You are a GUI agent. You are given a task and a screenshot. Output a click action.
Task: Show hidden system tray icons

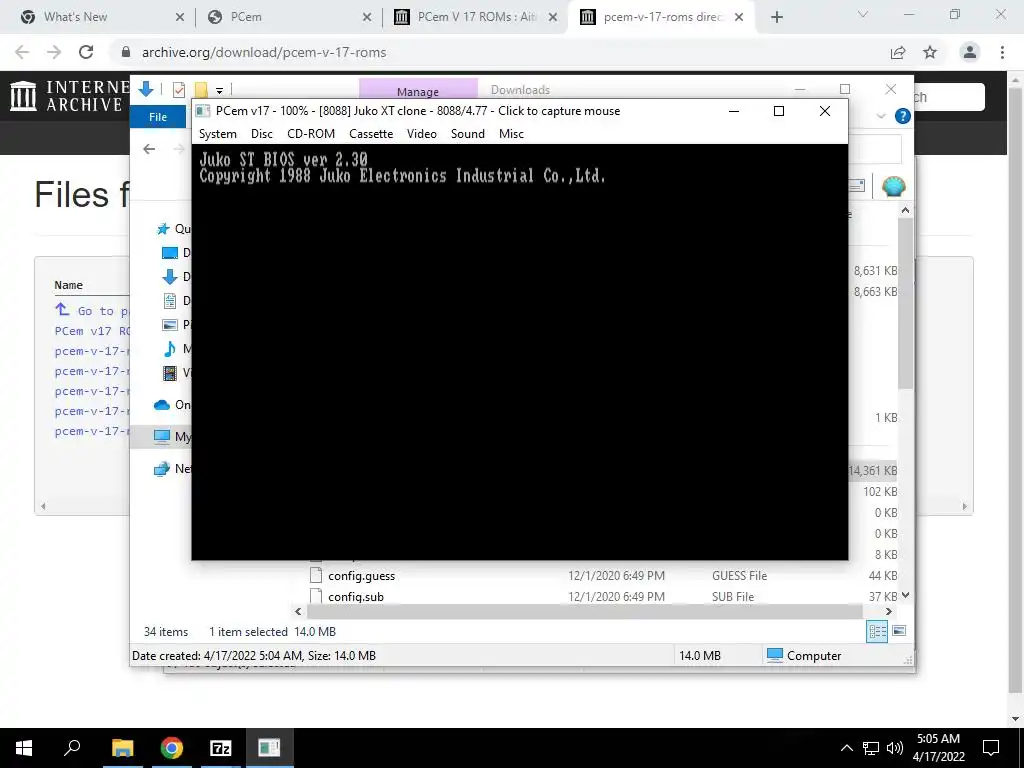[846, 748]
